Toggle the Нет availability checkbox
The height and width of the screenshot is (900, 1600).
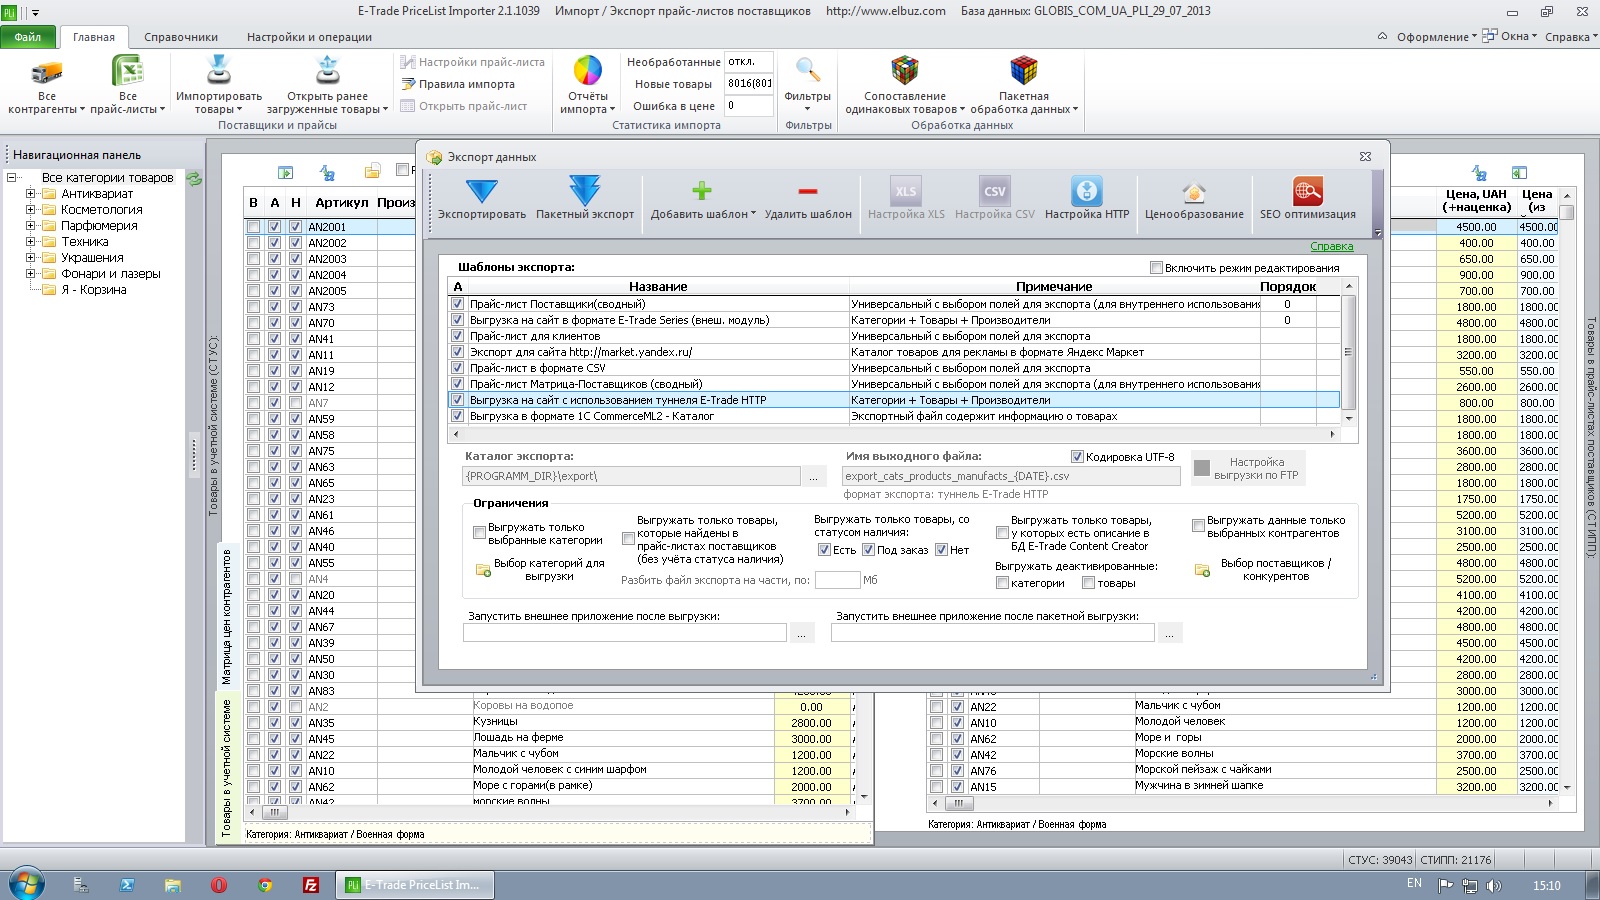click(x=941, y=550)
